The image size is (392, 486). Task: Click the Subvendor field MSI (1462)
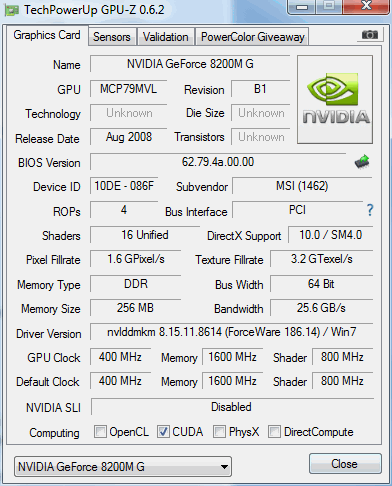(302, 186)
